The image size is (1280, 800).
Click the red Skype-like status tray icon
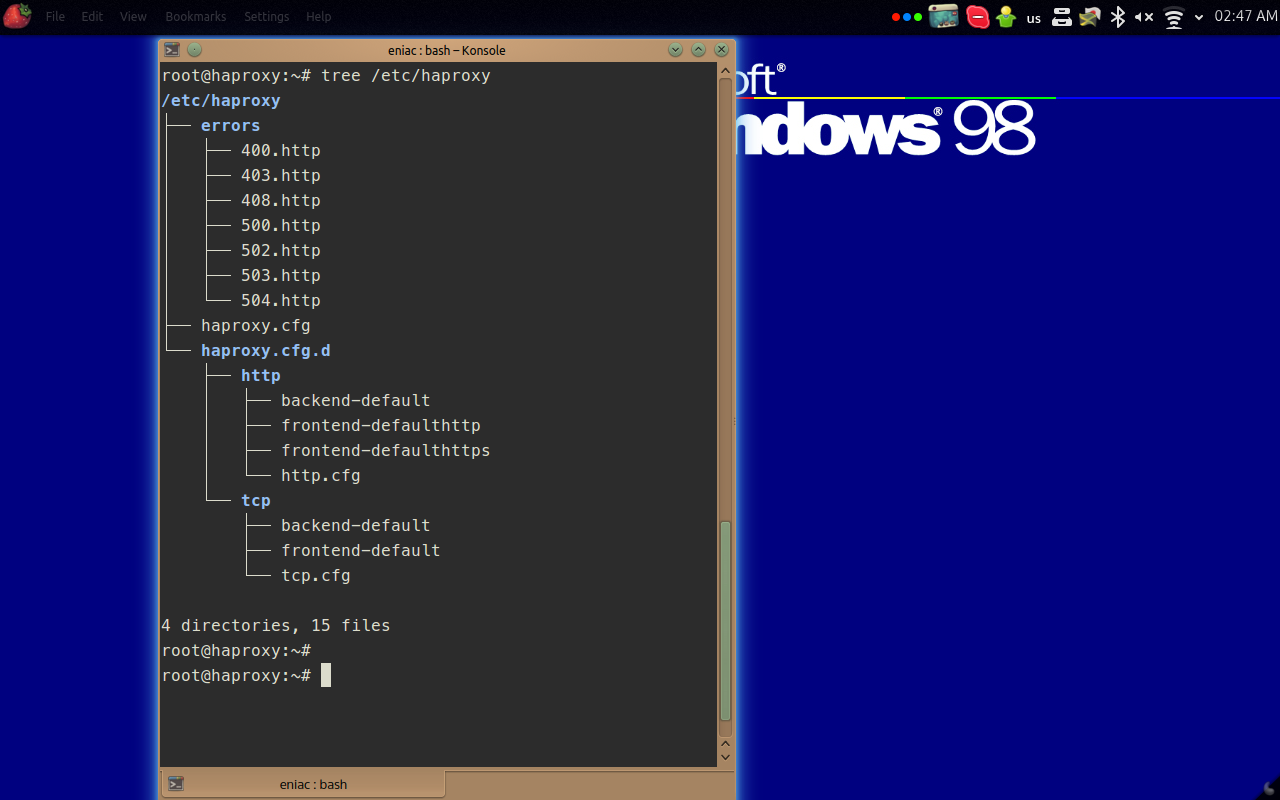(x=978, y=17)
